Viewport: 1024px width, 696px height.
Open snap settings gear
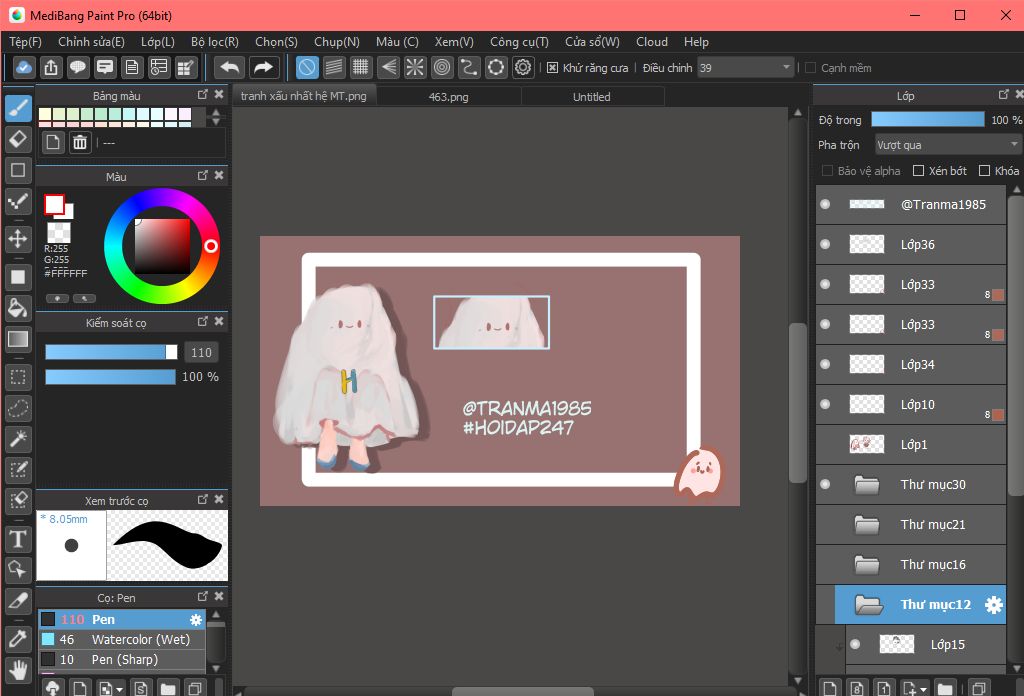(x=523, y=67)
